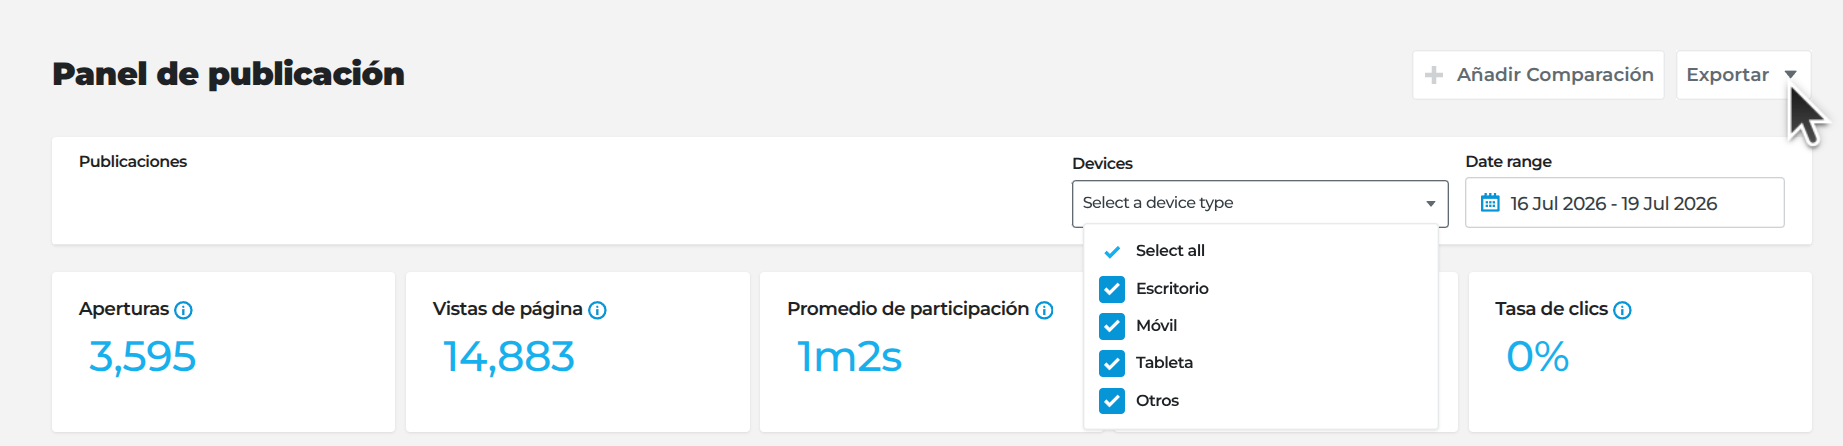Click the info icon next to Aperturas

click(183, 310)
